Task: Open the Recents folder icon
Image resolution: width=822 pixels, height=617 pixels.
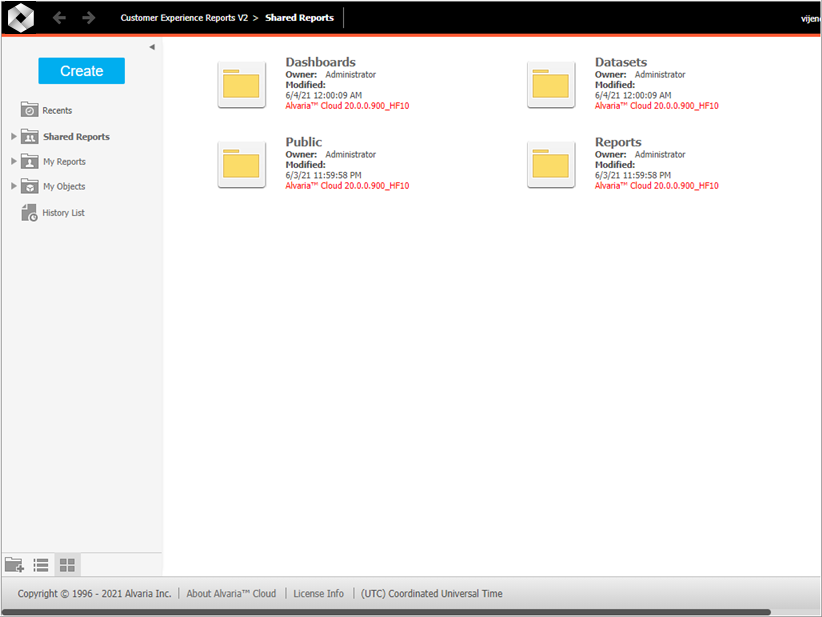Action: tap(30, 110)
